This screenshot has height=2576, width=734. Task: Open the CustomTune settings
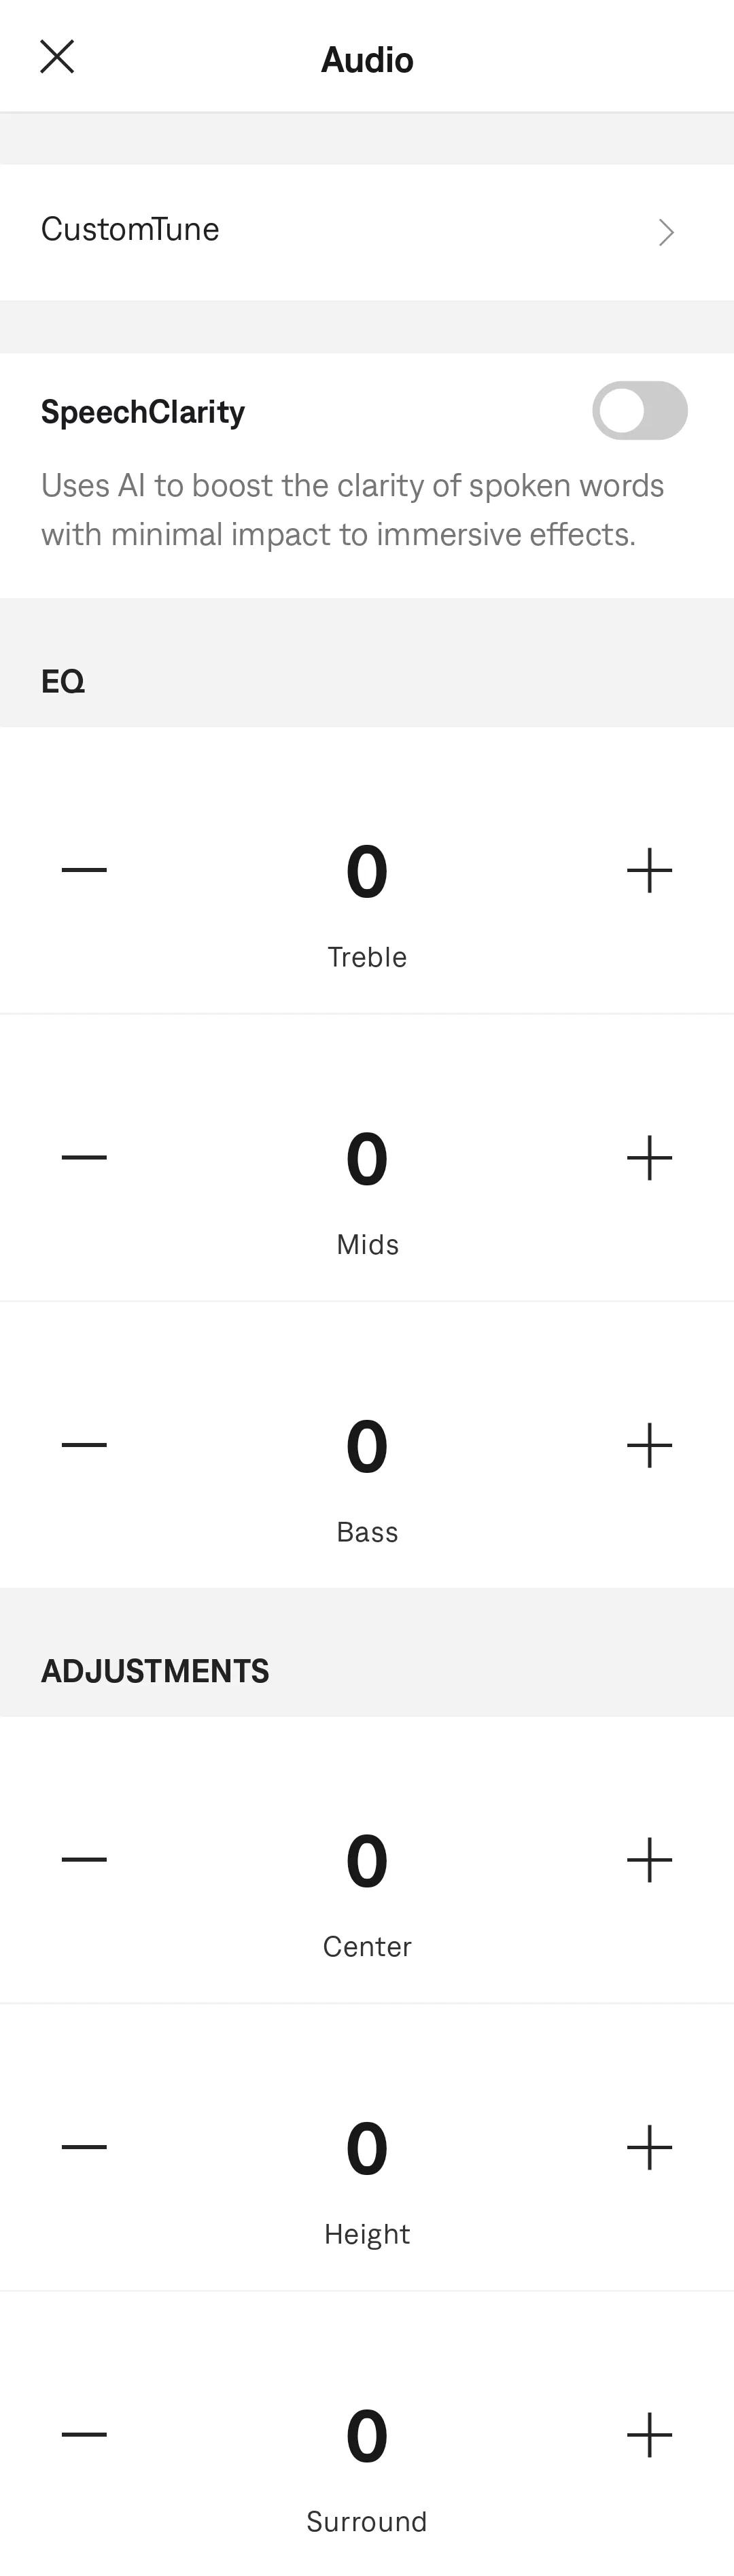click(367, 232)
